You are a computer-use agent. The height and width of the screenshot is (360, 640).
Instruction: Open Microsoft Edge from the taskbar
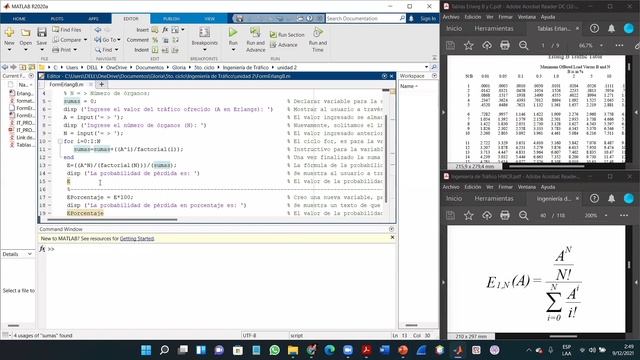pyautogui.click(x=329, y=350)
